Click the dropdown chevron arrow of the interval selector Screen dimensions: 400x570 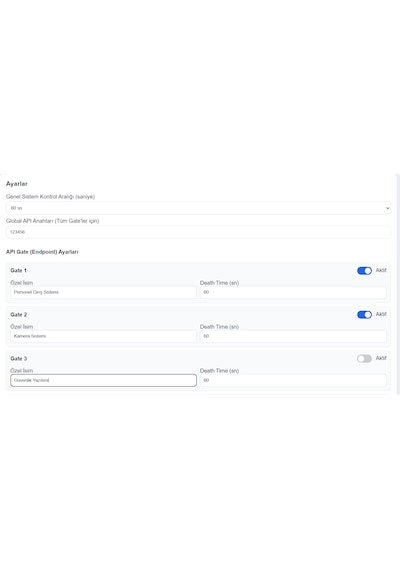(x=387, y=208)
